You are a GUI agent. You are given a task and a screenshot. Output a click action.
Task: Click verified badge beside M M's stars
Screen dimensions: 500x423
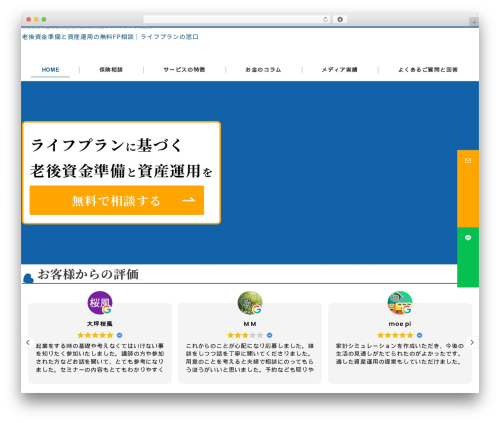[x=269, y=335]
